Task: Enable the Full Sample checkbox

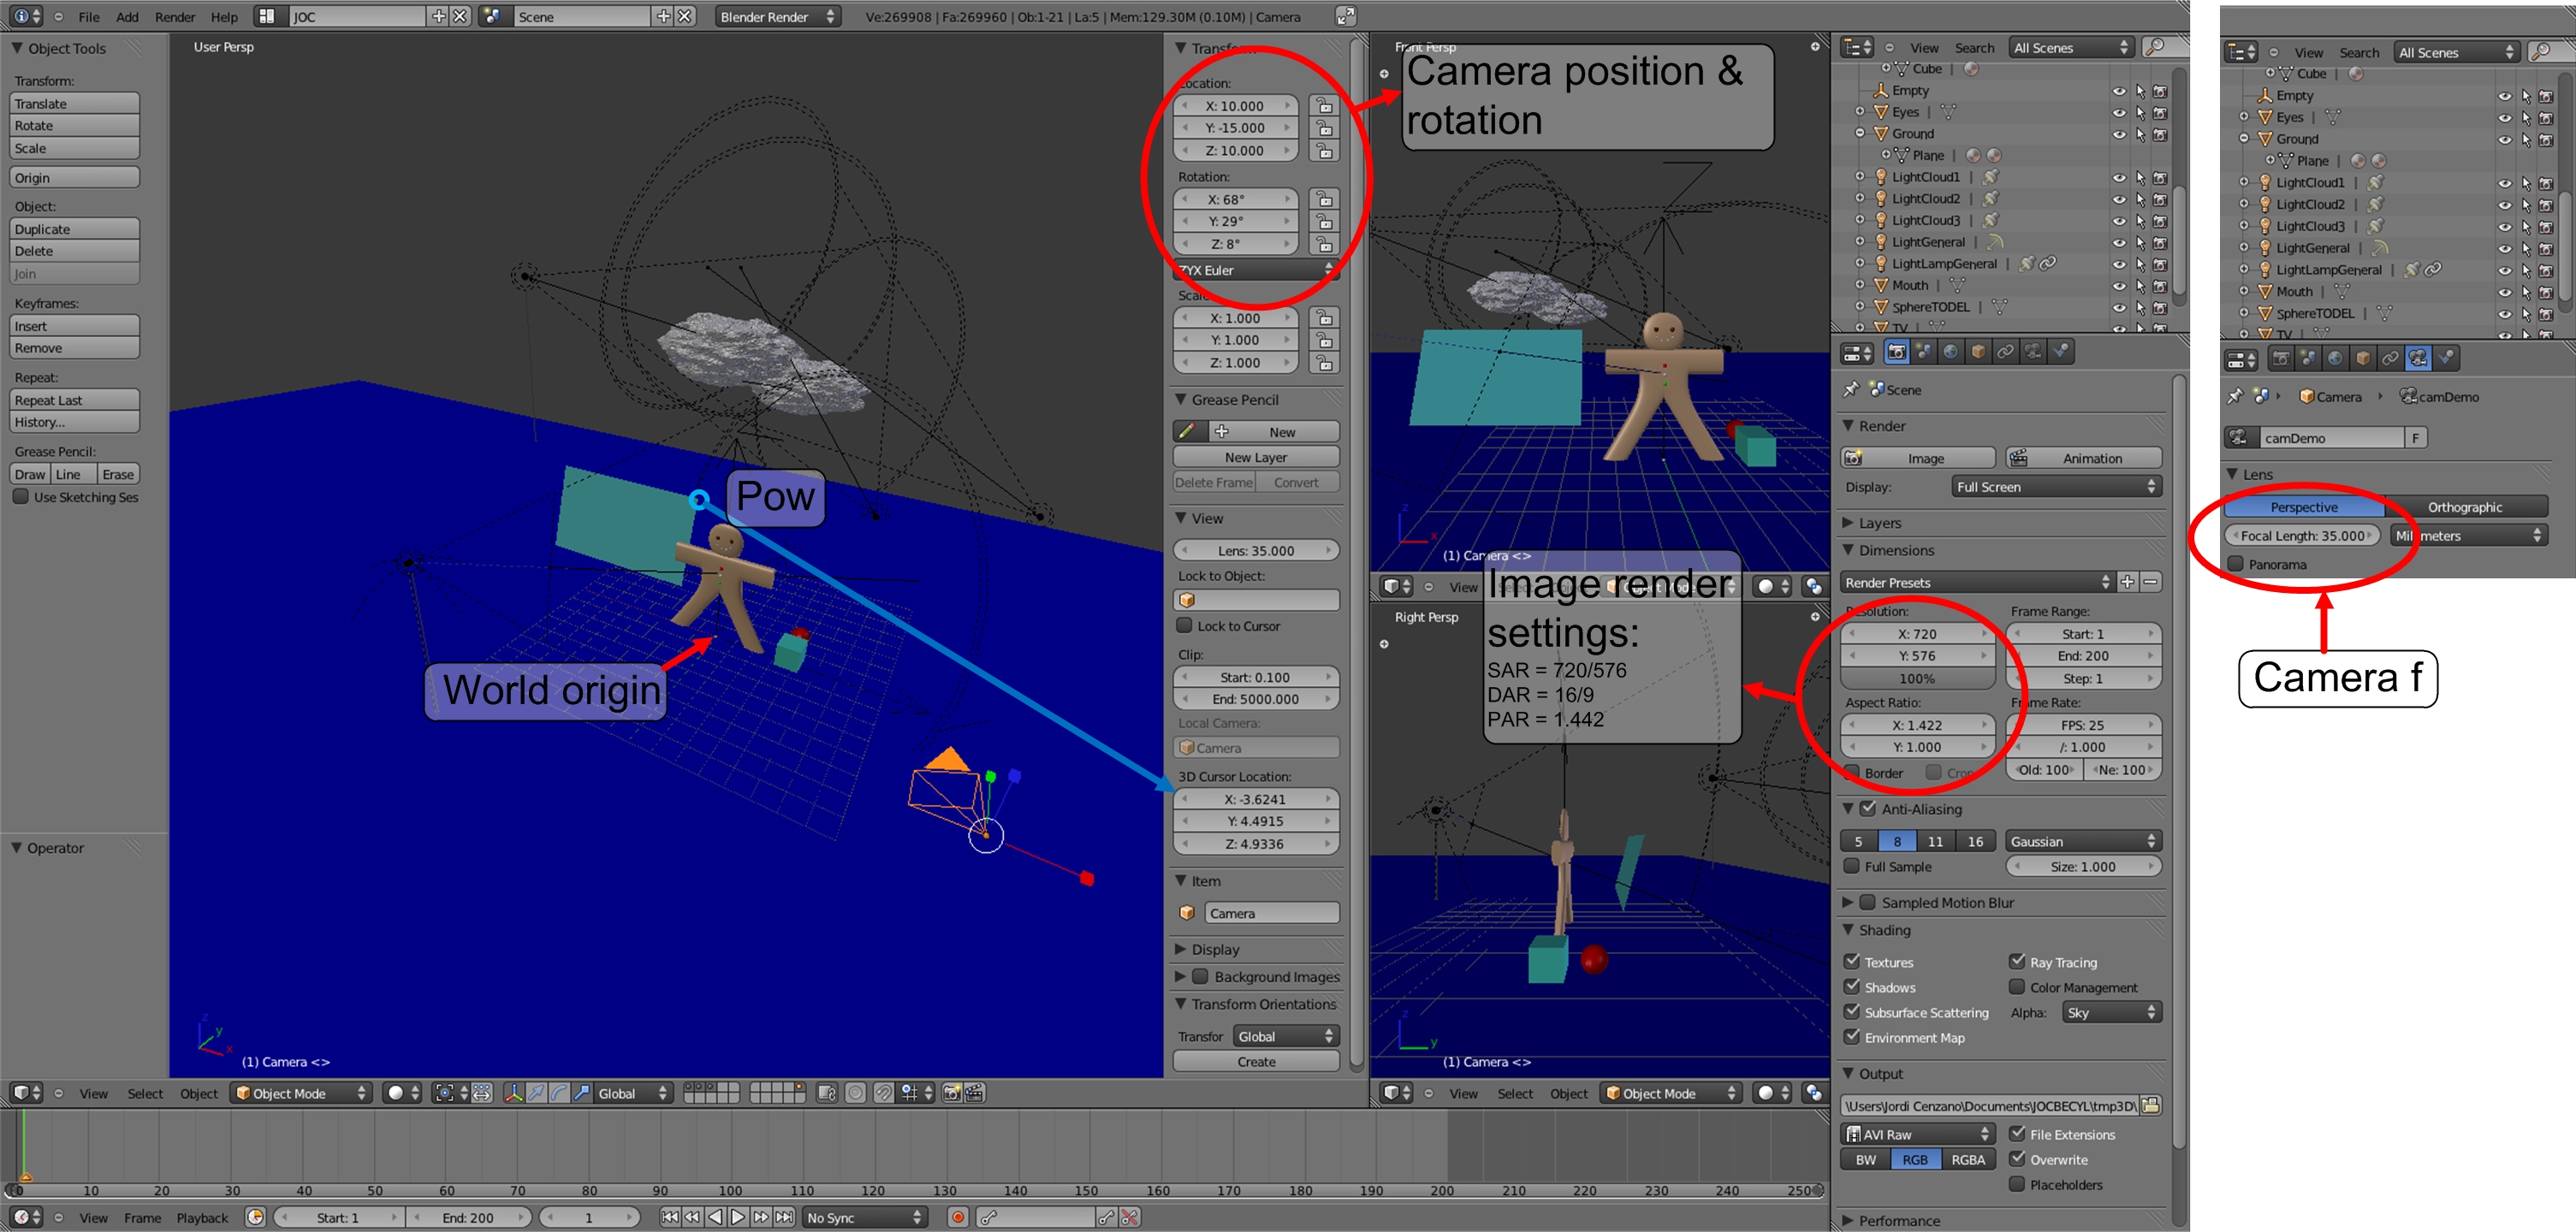Action: click(1852, 867)
